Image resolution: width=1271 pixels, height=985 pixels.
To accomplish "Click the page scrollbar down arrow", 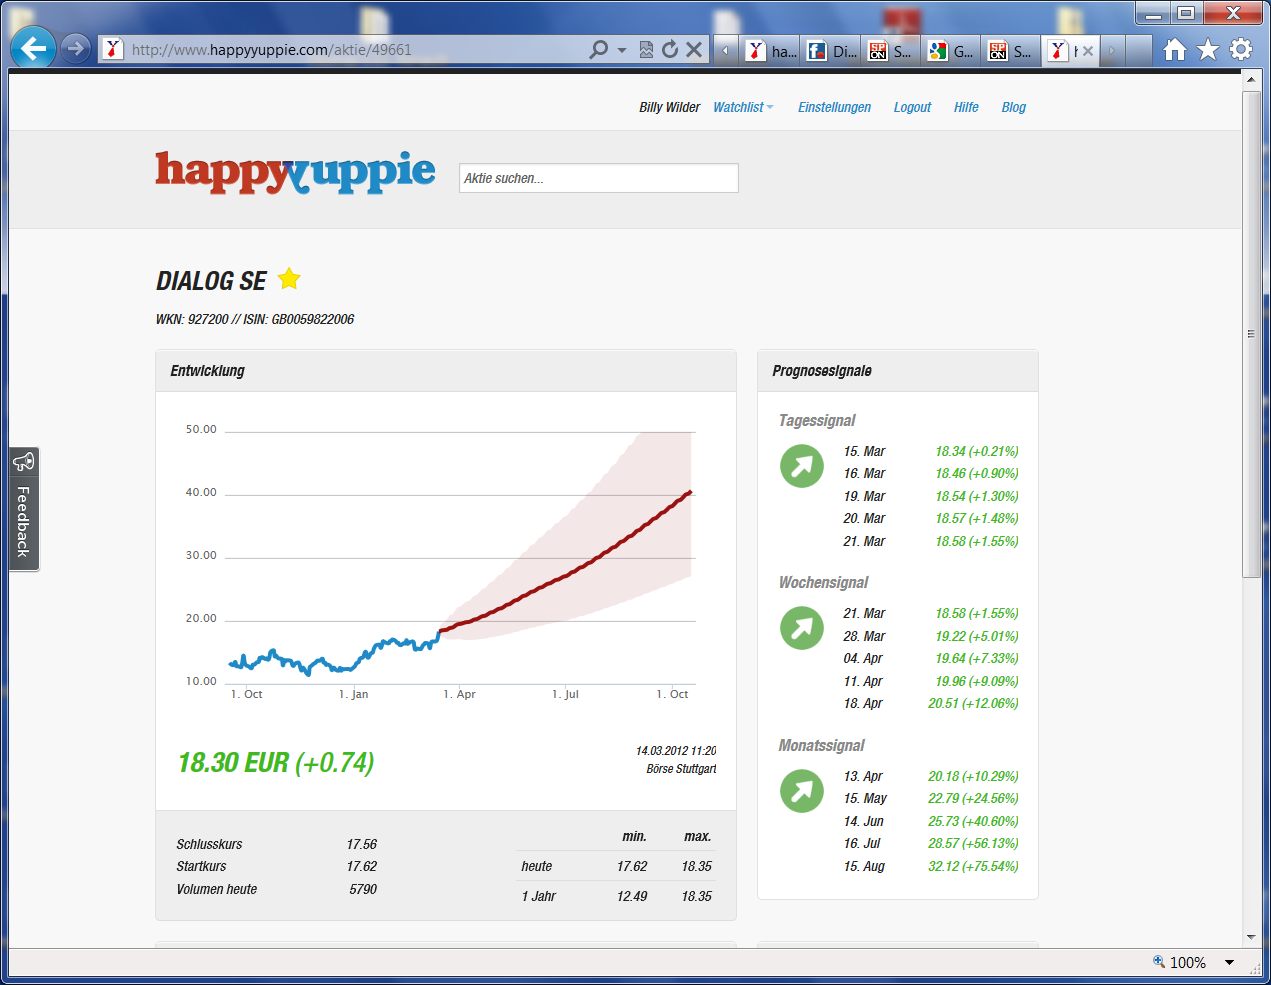I will click(x=1251, y=937).
